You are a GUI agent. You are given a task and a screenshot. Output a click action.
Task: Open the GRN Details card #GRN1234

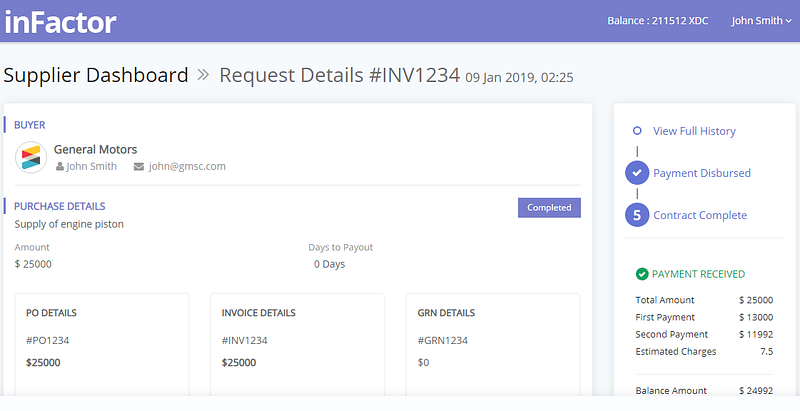point(493,344)
